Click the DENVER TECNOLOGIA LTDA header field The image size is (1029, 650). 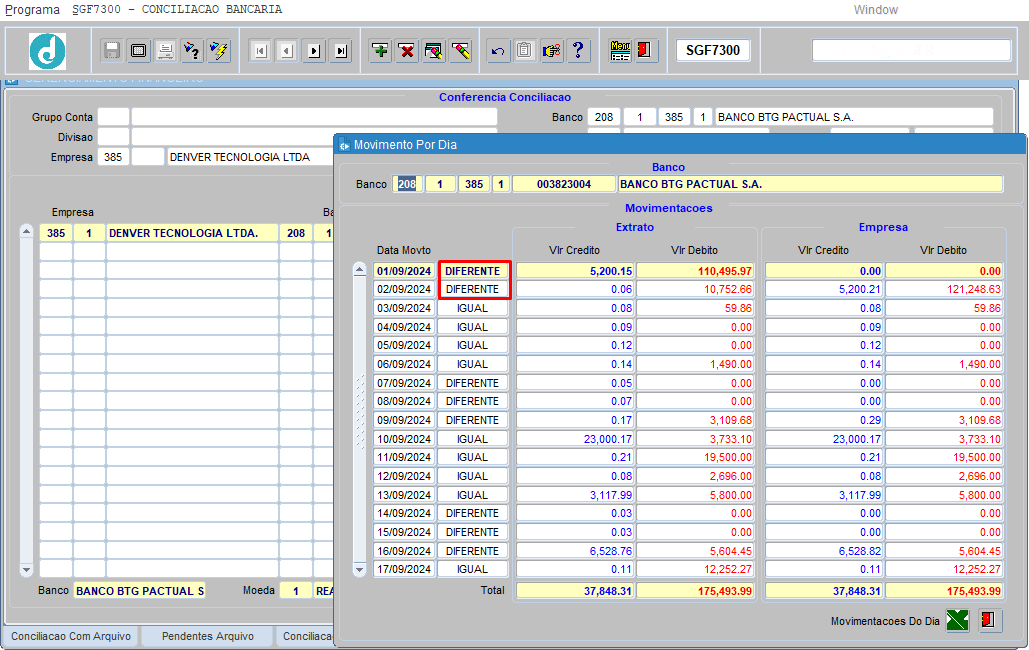[x=251, y=158]
